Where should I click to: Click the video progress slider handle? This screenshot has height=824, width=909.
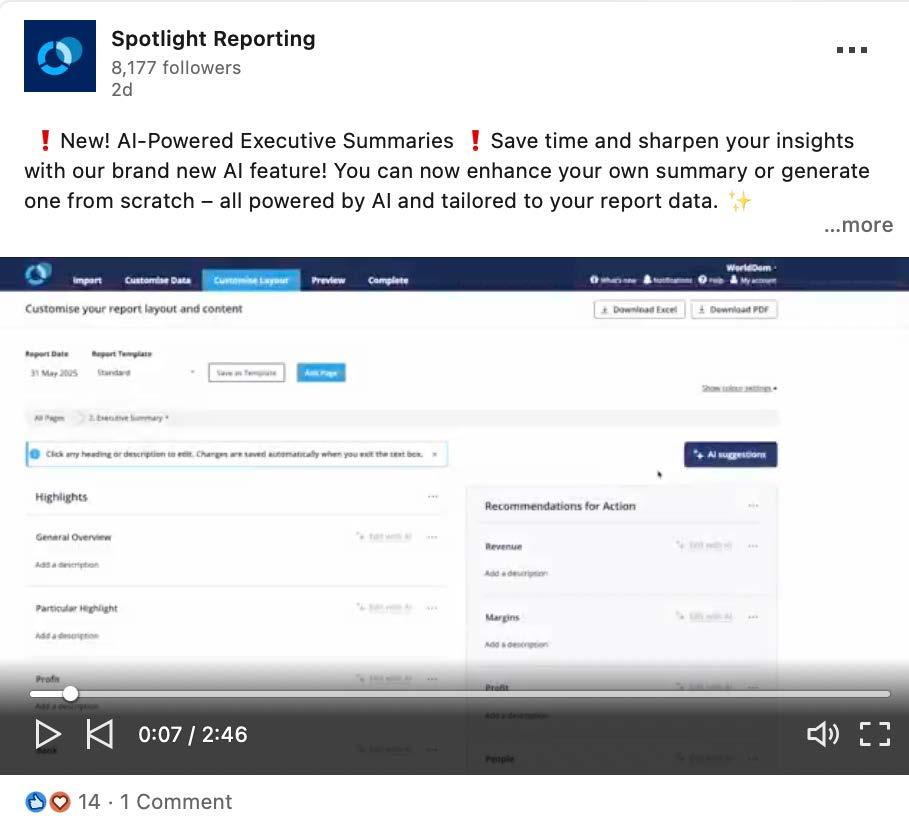point(70,694)
